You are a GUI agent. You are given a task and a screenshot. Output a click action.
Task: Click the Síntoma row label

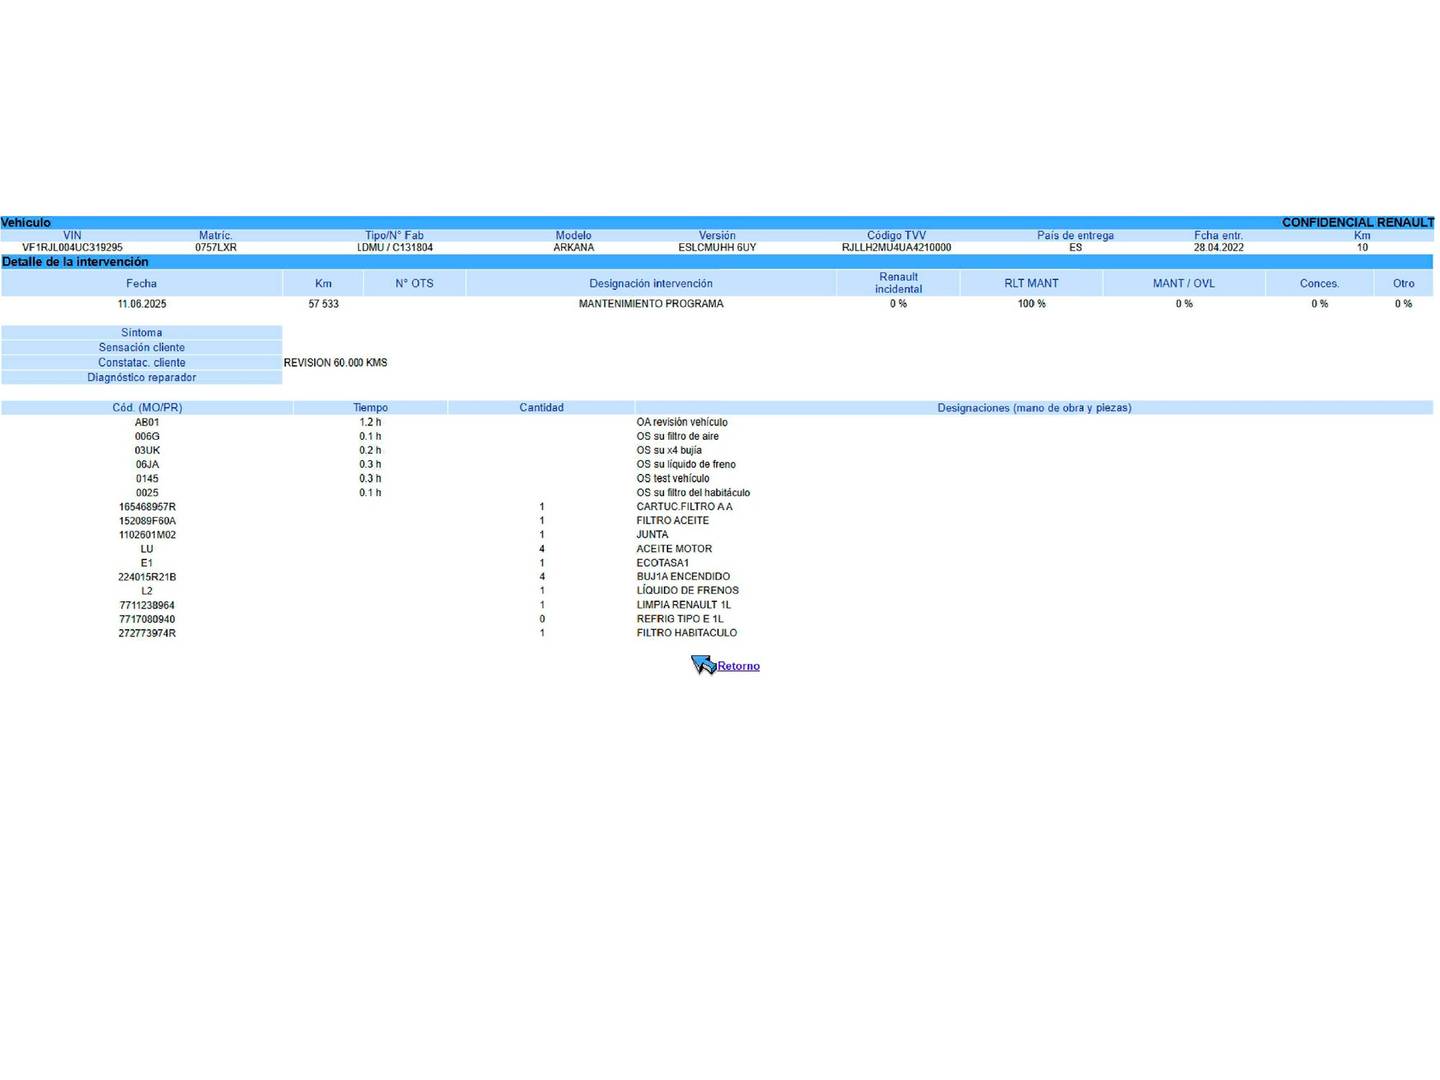click(142, 333)
